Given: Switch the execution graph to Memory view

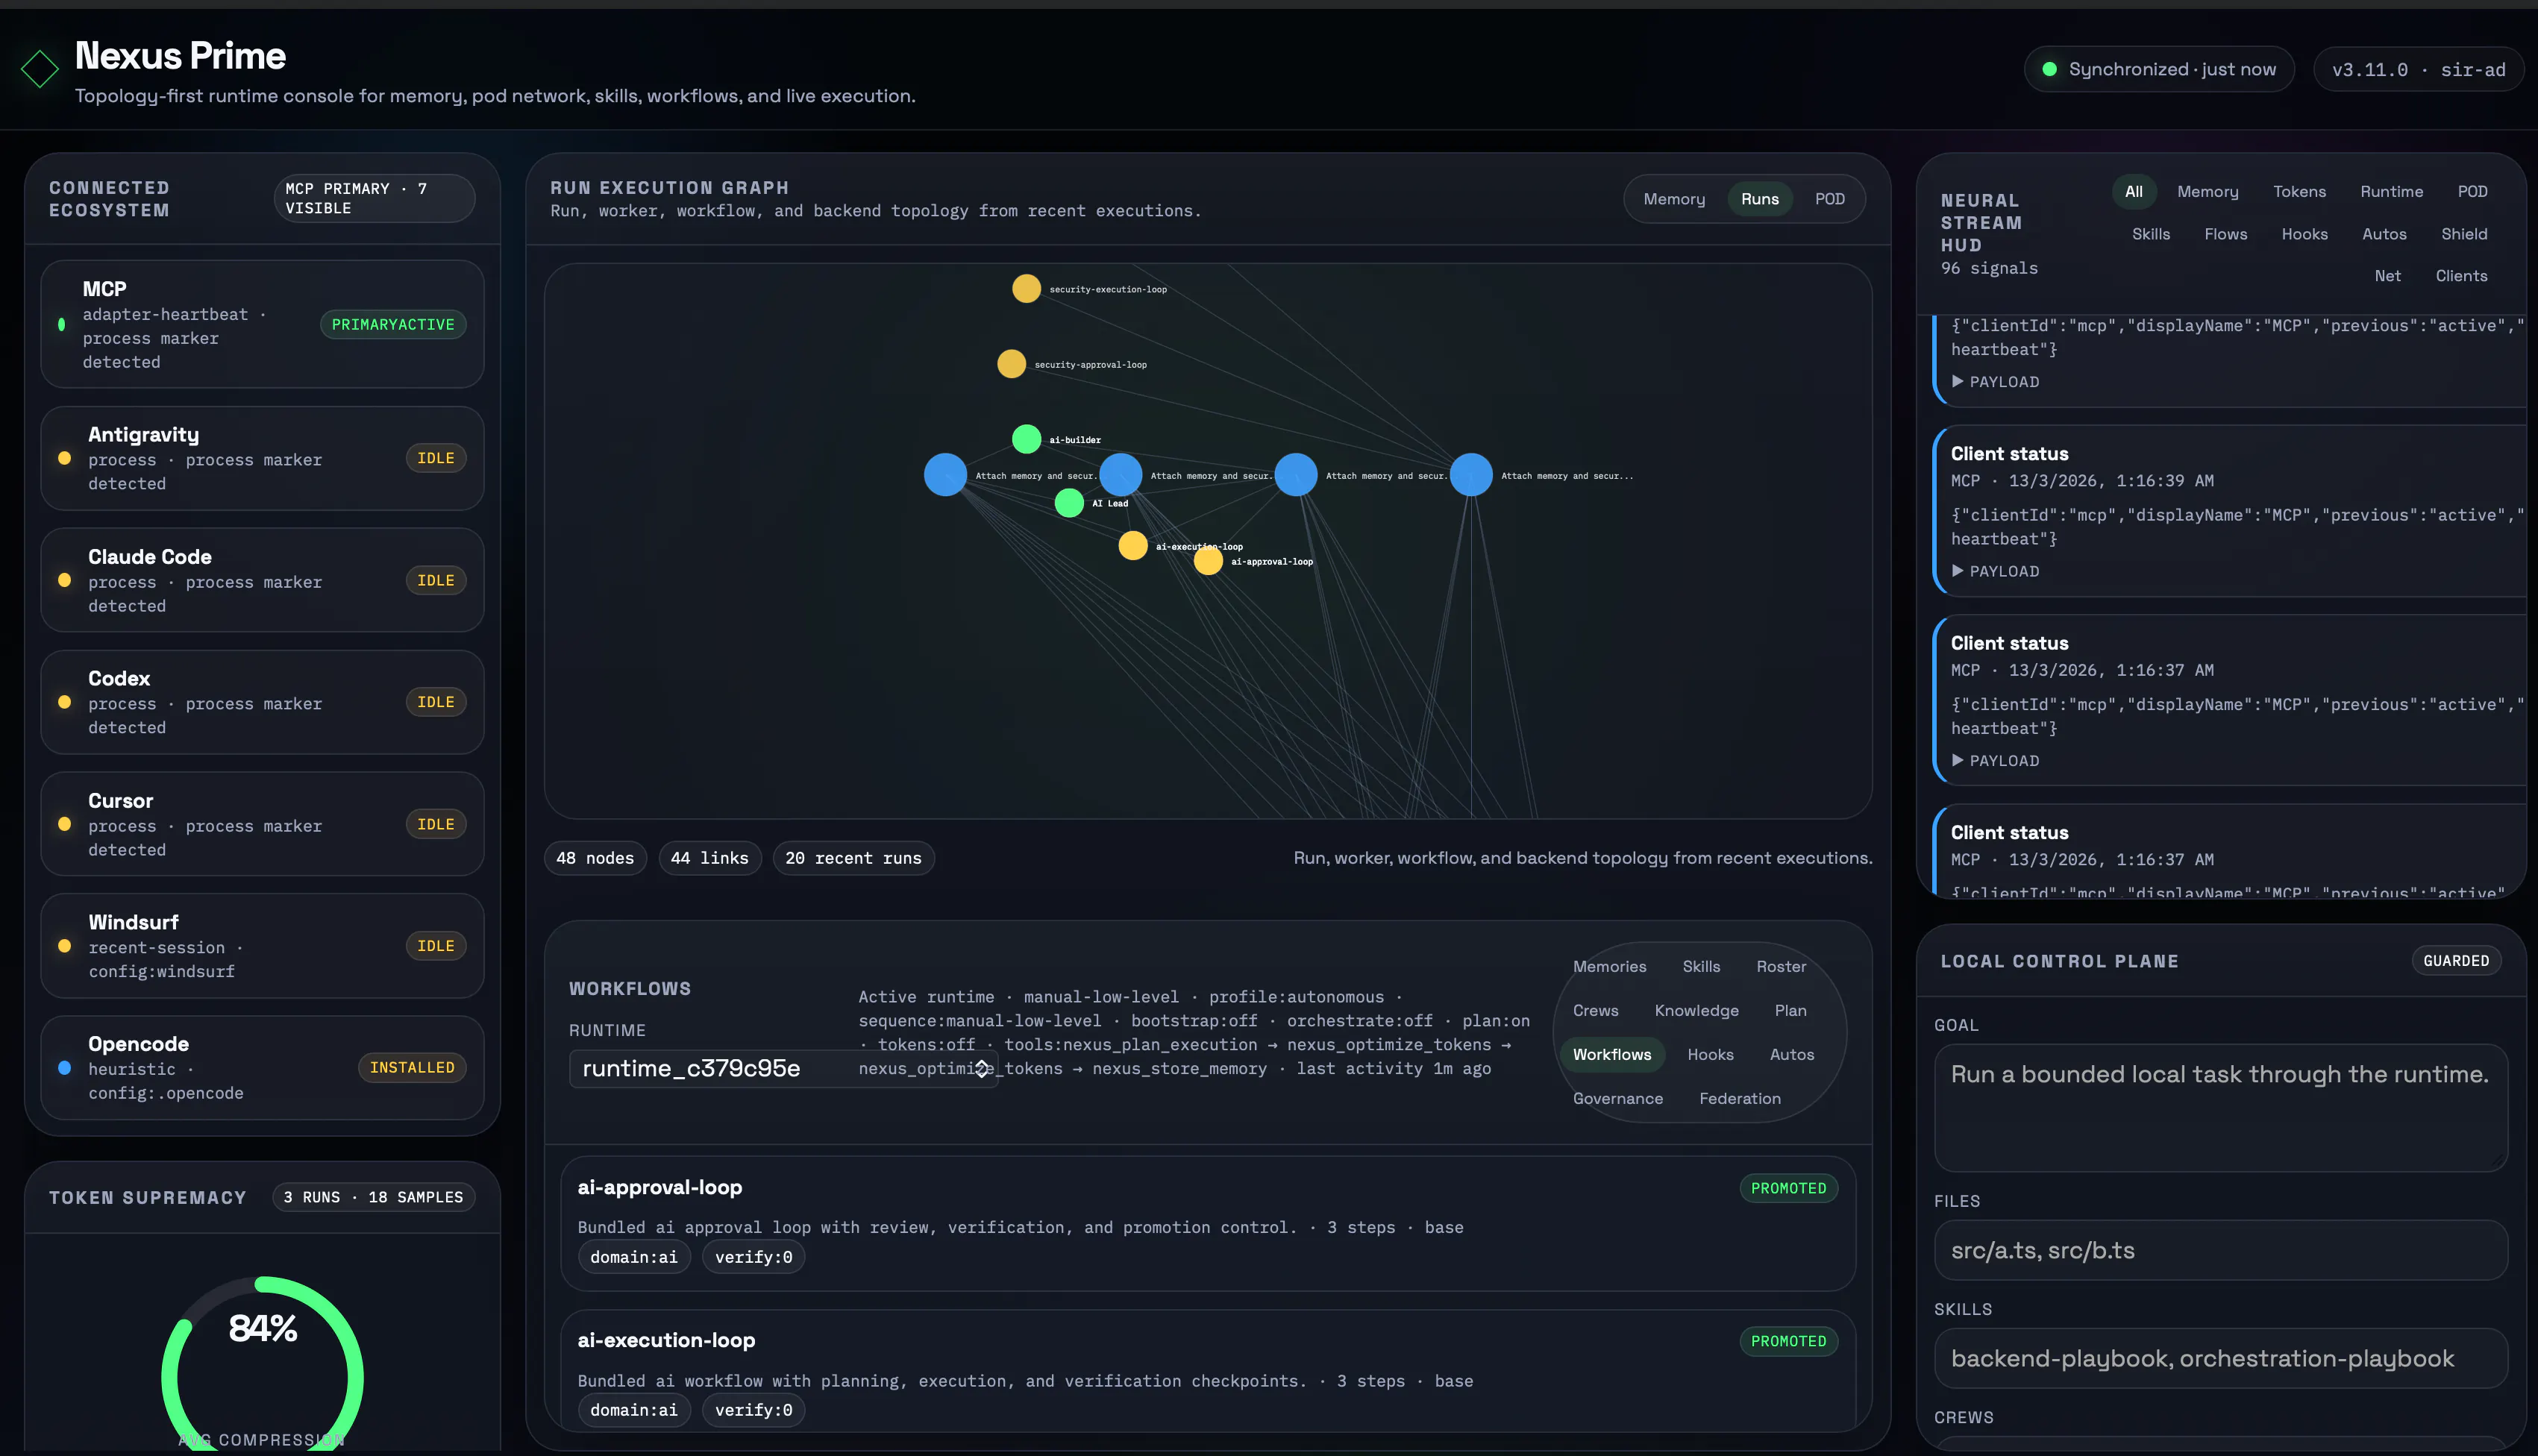Looking at the screenshot, I should 1674,199.
